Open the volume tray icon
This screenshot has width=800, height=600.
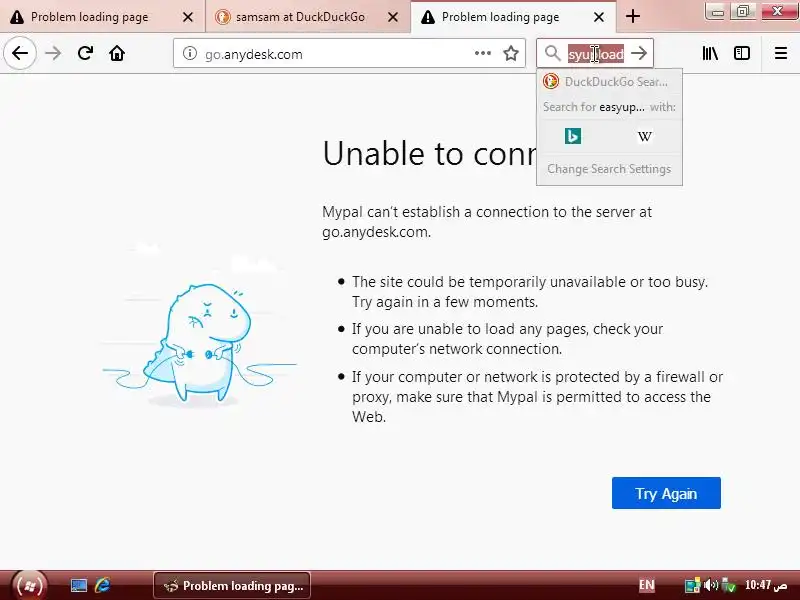click(710, 585)
